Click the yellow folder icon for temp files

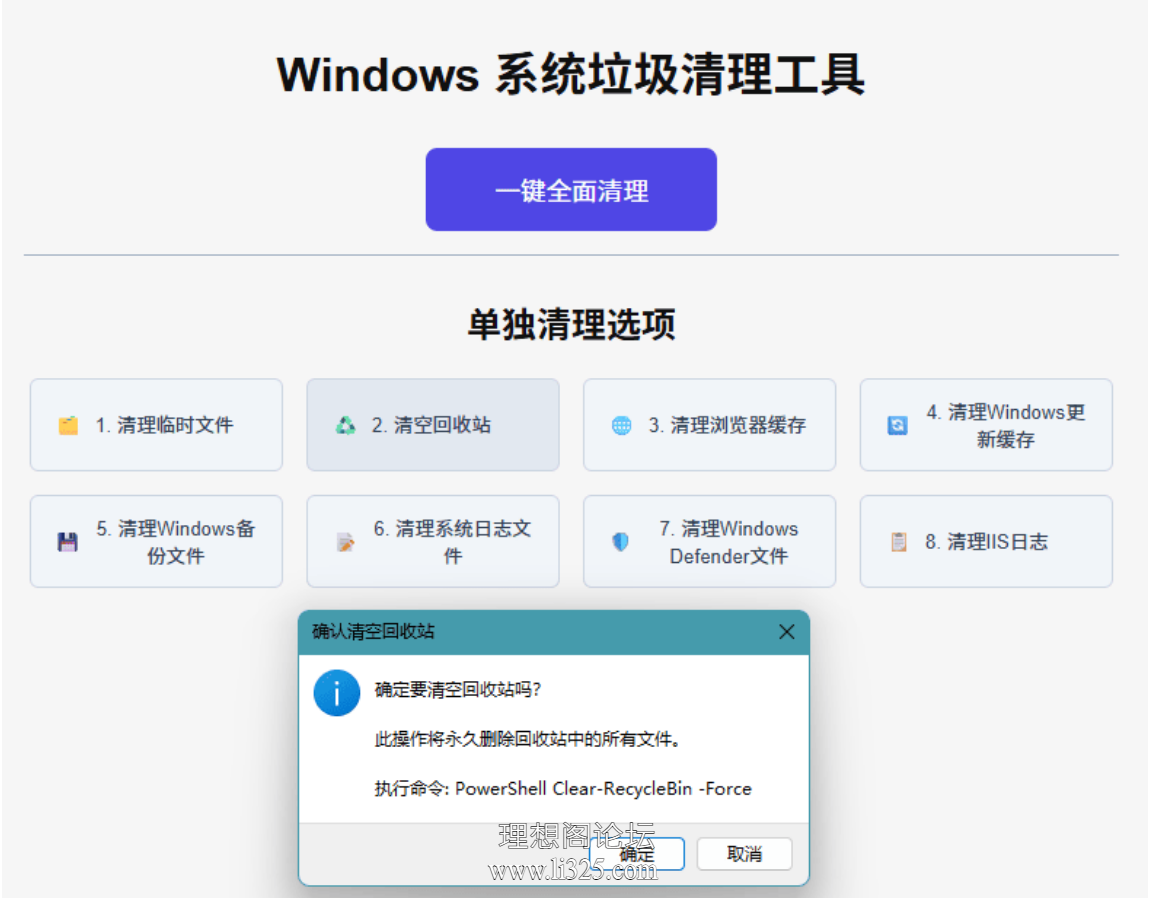(x=68, y=425)
